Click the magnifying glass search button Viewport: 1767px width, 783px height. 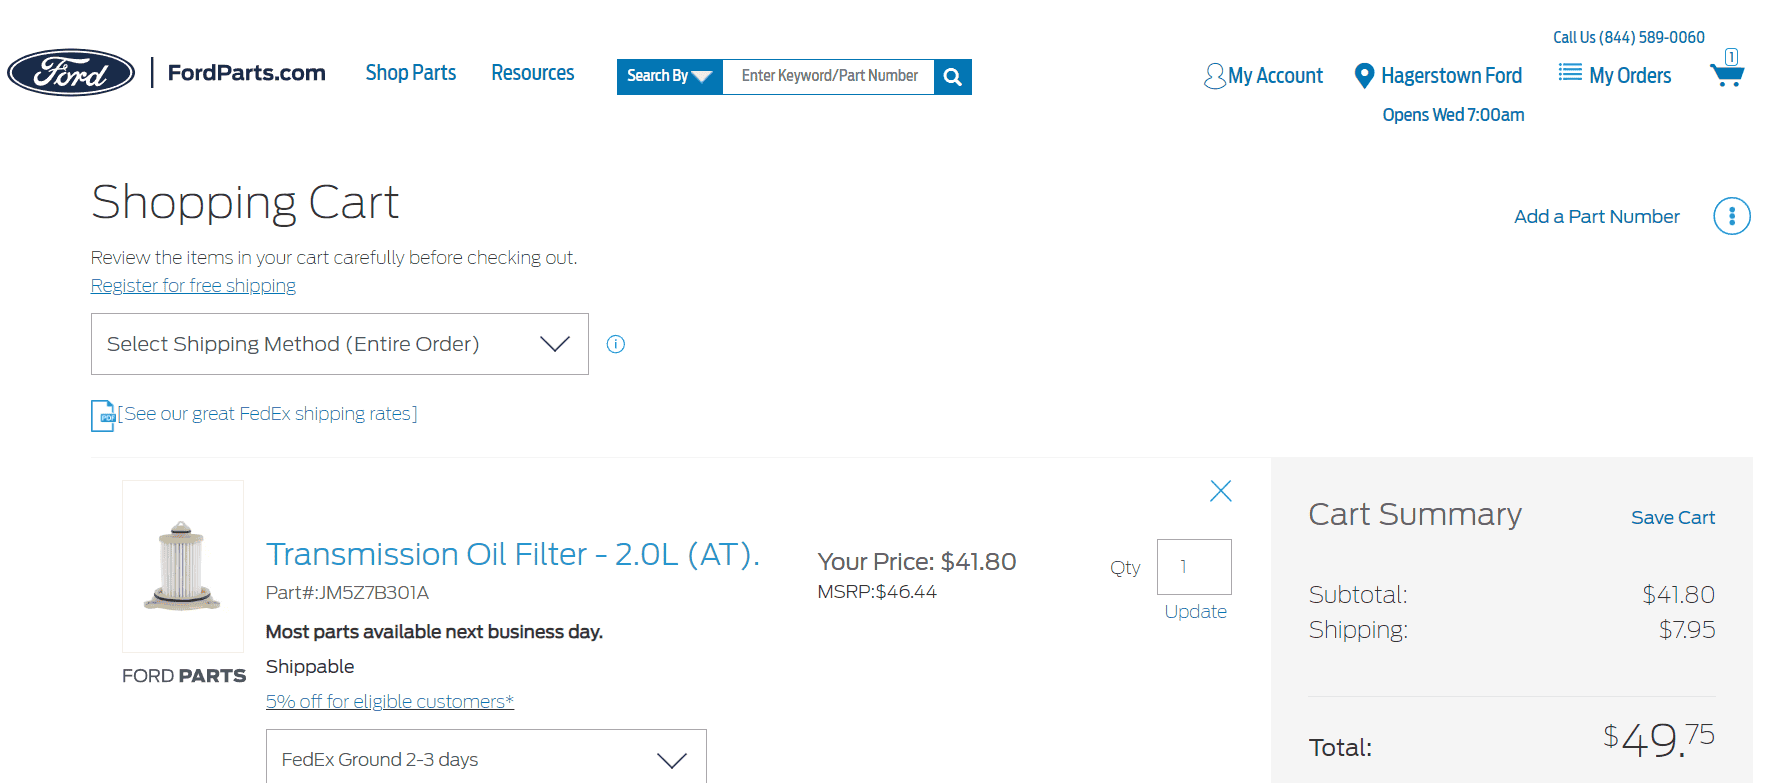(952, 77)
